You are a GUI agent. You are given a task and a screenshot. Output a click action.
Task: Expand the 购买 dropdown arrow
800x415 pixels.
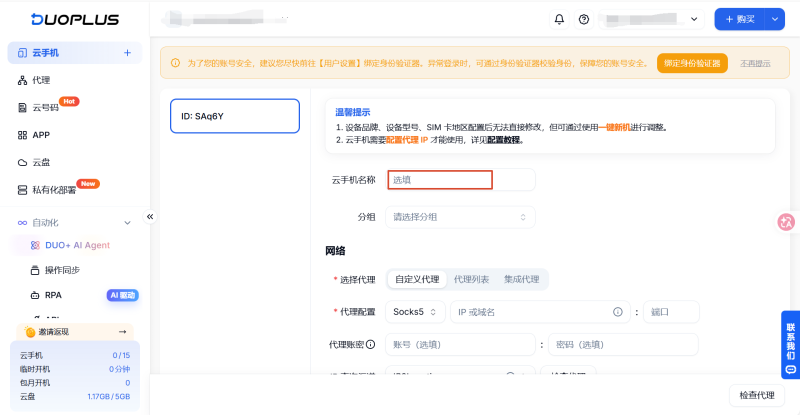774,19
